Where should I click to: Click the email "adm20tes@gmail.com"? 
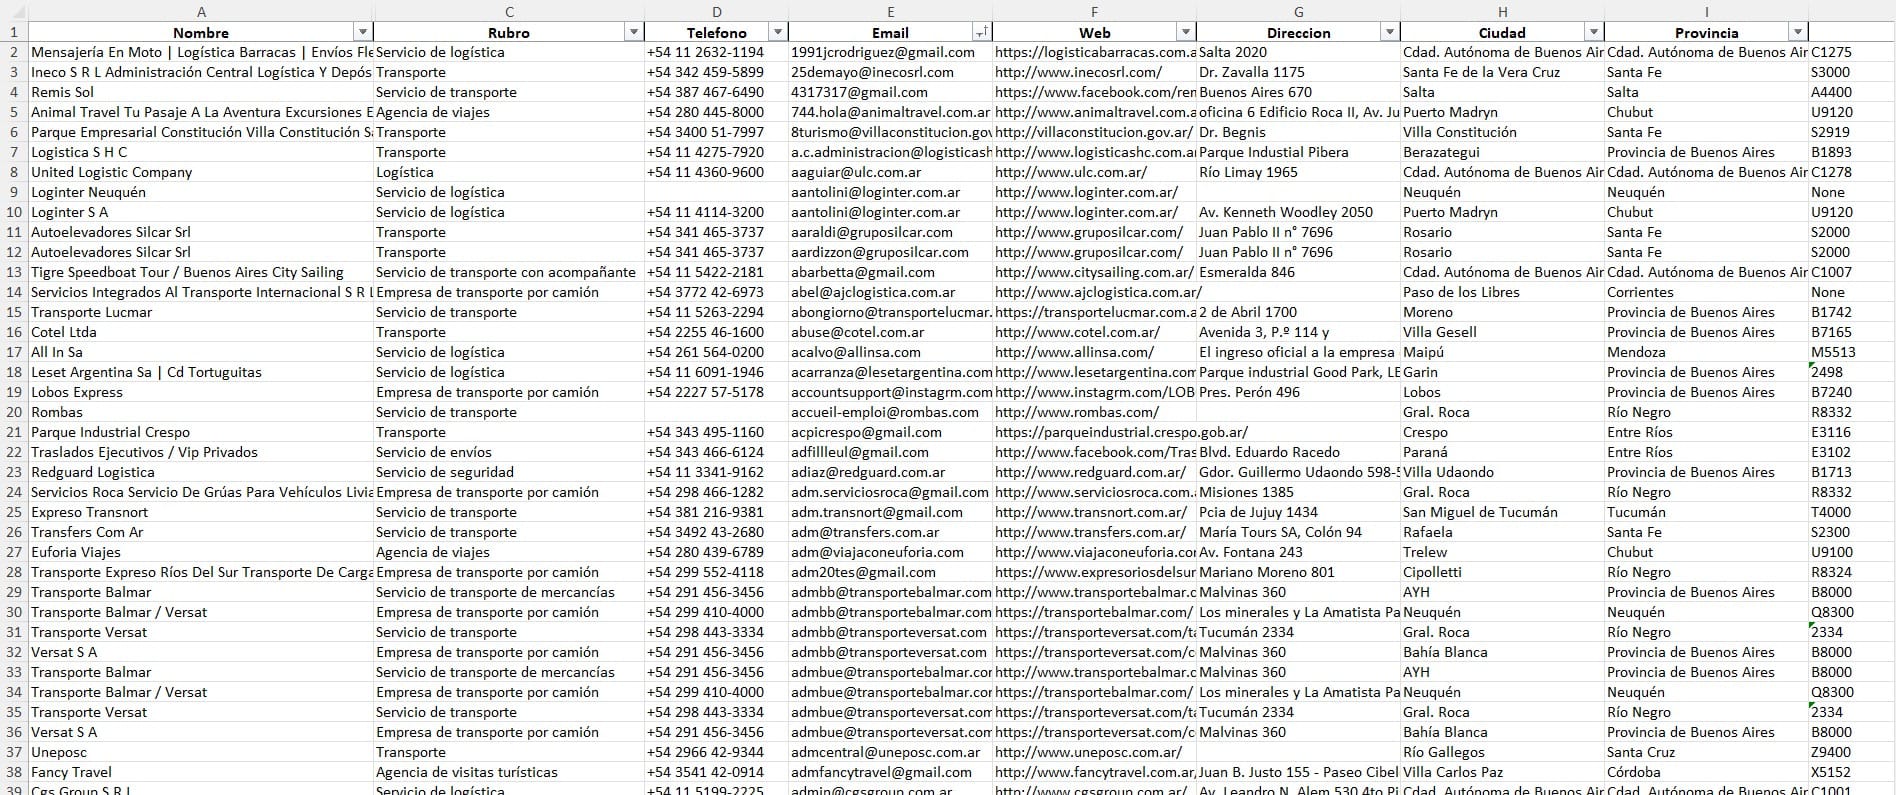890,572
